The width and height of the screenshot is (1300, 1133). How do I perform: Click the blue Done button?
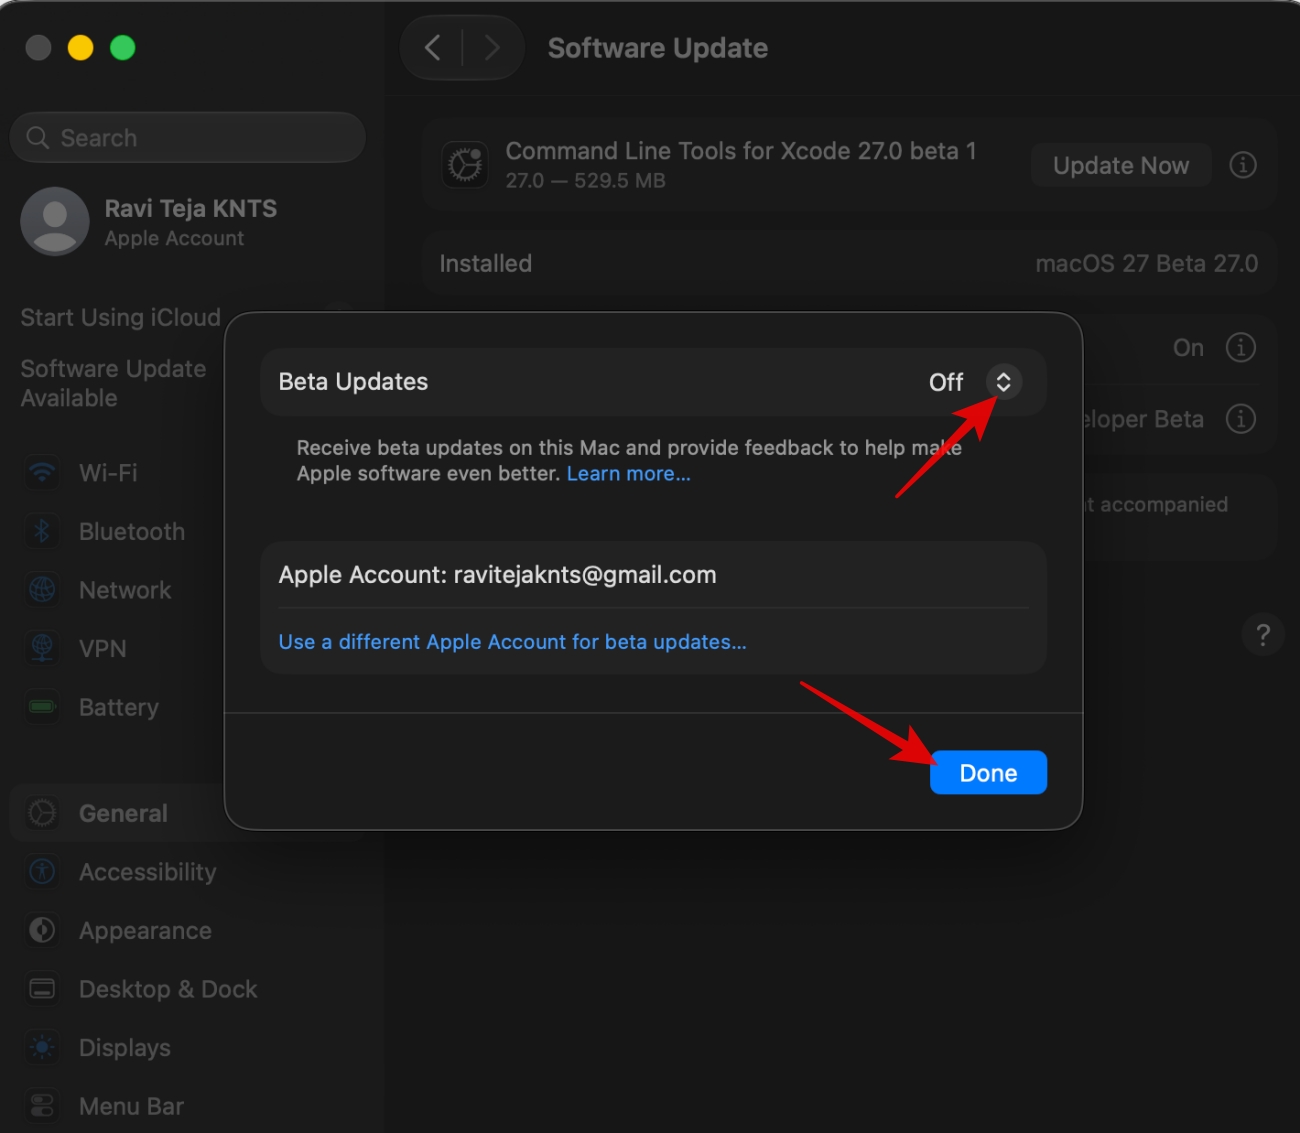988,773
